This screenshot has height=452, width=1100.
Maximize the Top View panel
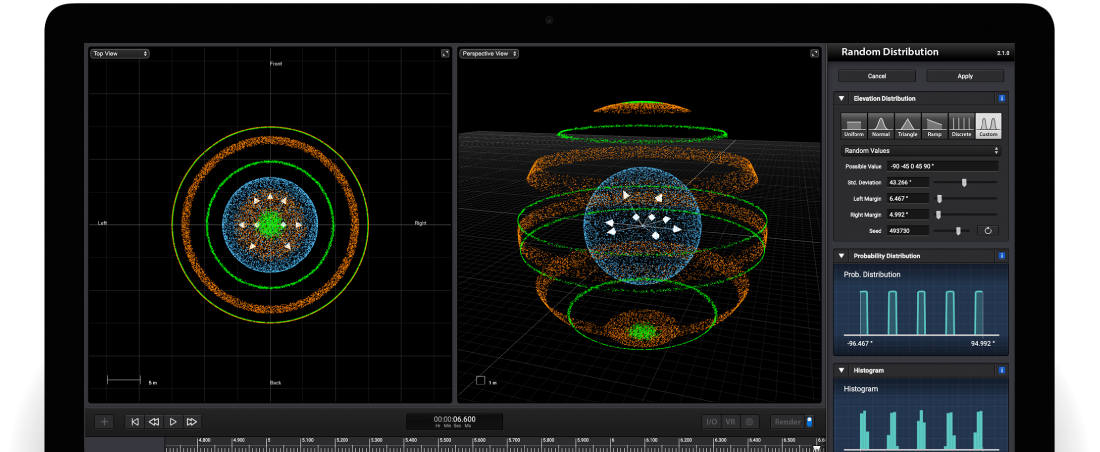(445, 54)
